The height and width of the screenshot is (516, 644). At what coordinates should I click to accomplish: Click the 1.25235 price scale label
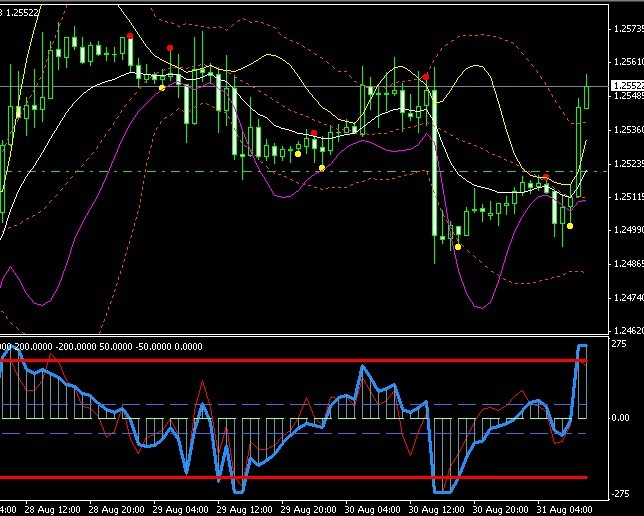coord(628,164)
